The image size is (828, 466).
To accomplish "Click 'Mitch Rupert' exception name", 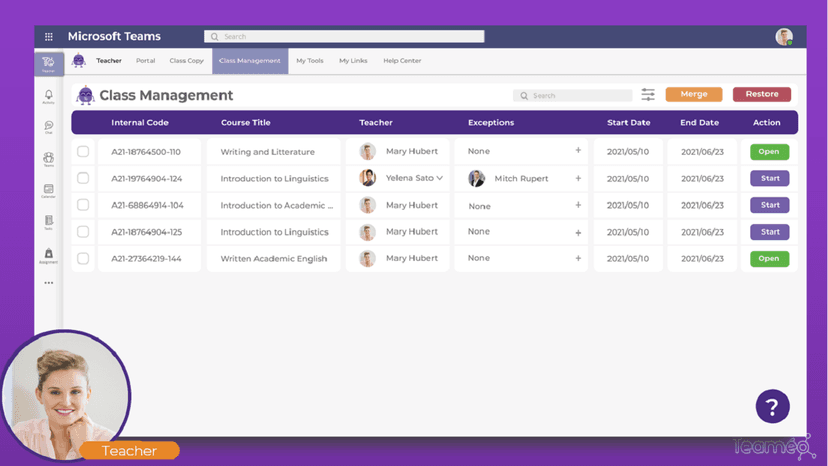I will pyautogui.click(x=521, y=179).
